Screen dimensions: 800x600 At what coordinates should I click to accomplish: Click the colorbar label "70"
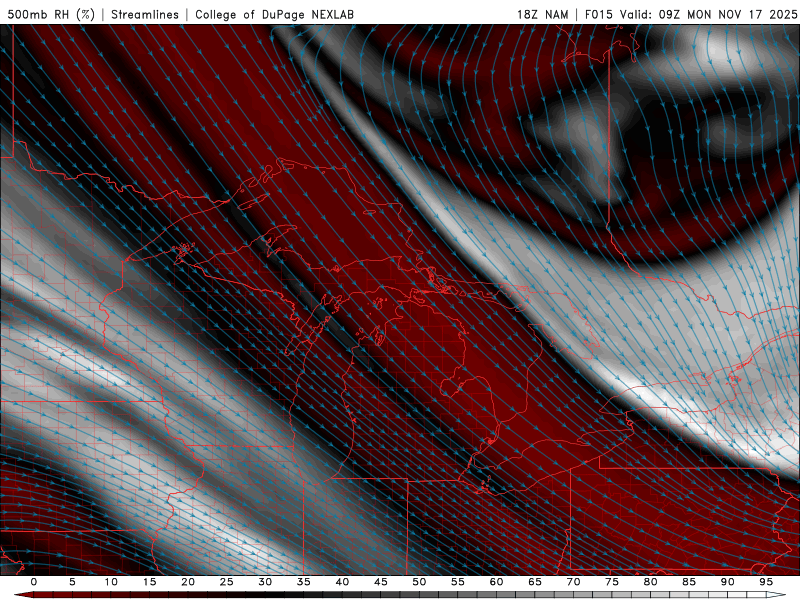tap(573, 582)
